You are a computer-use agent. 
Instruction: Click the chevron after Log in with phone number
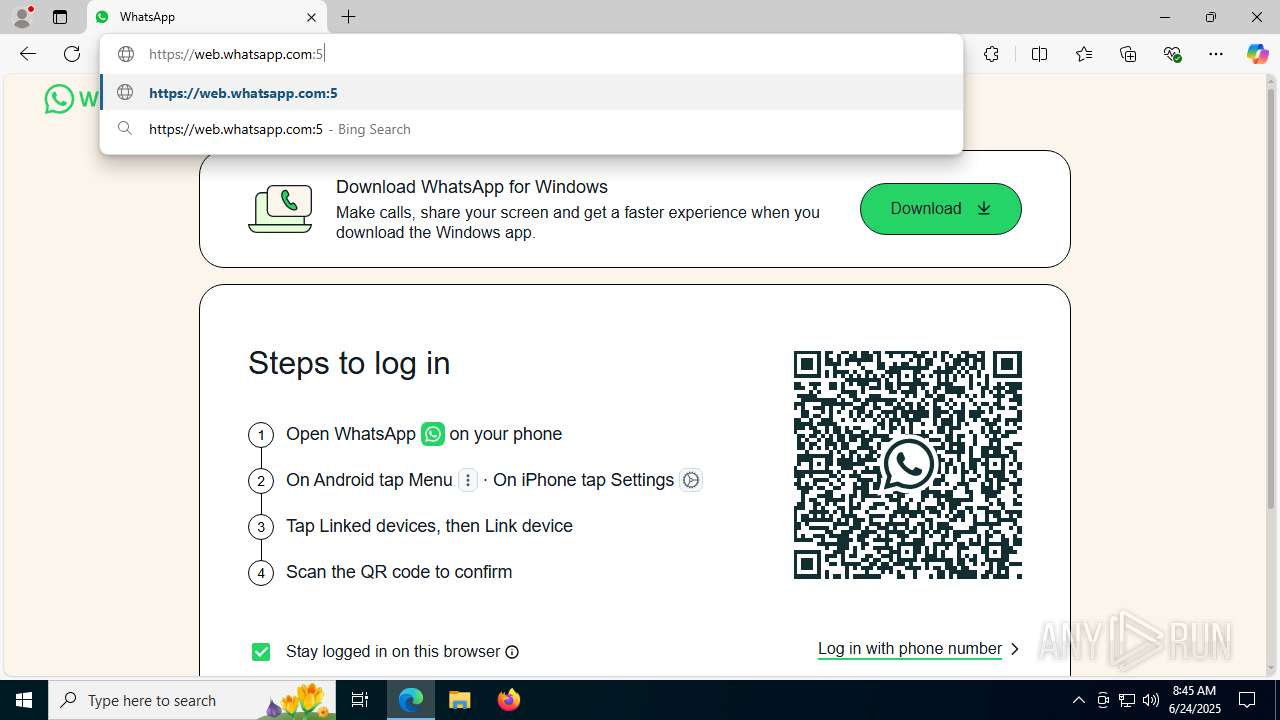(x=1014, y=649)
